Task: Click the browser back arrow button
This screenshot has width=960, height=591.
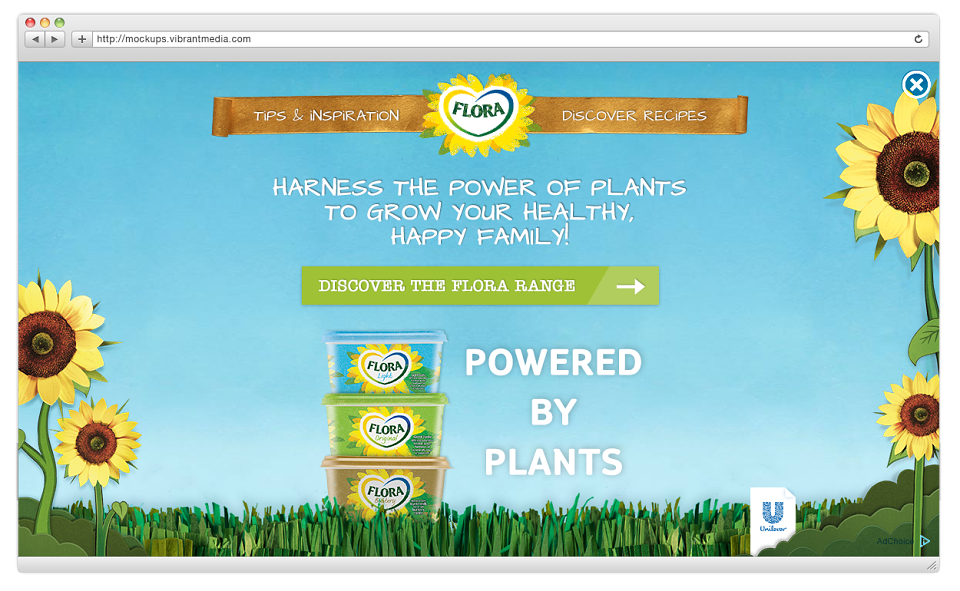Action: click(36, 39)
